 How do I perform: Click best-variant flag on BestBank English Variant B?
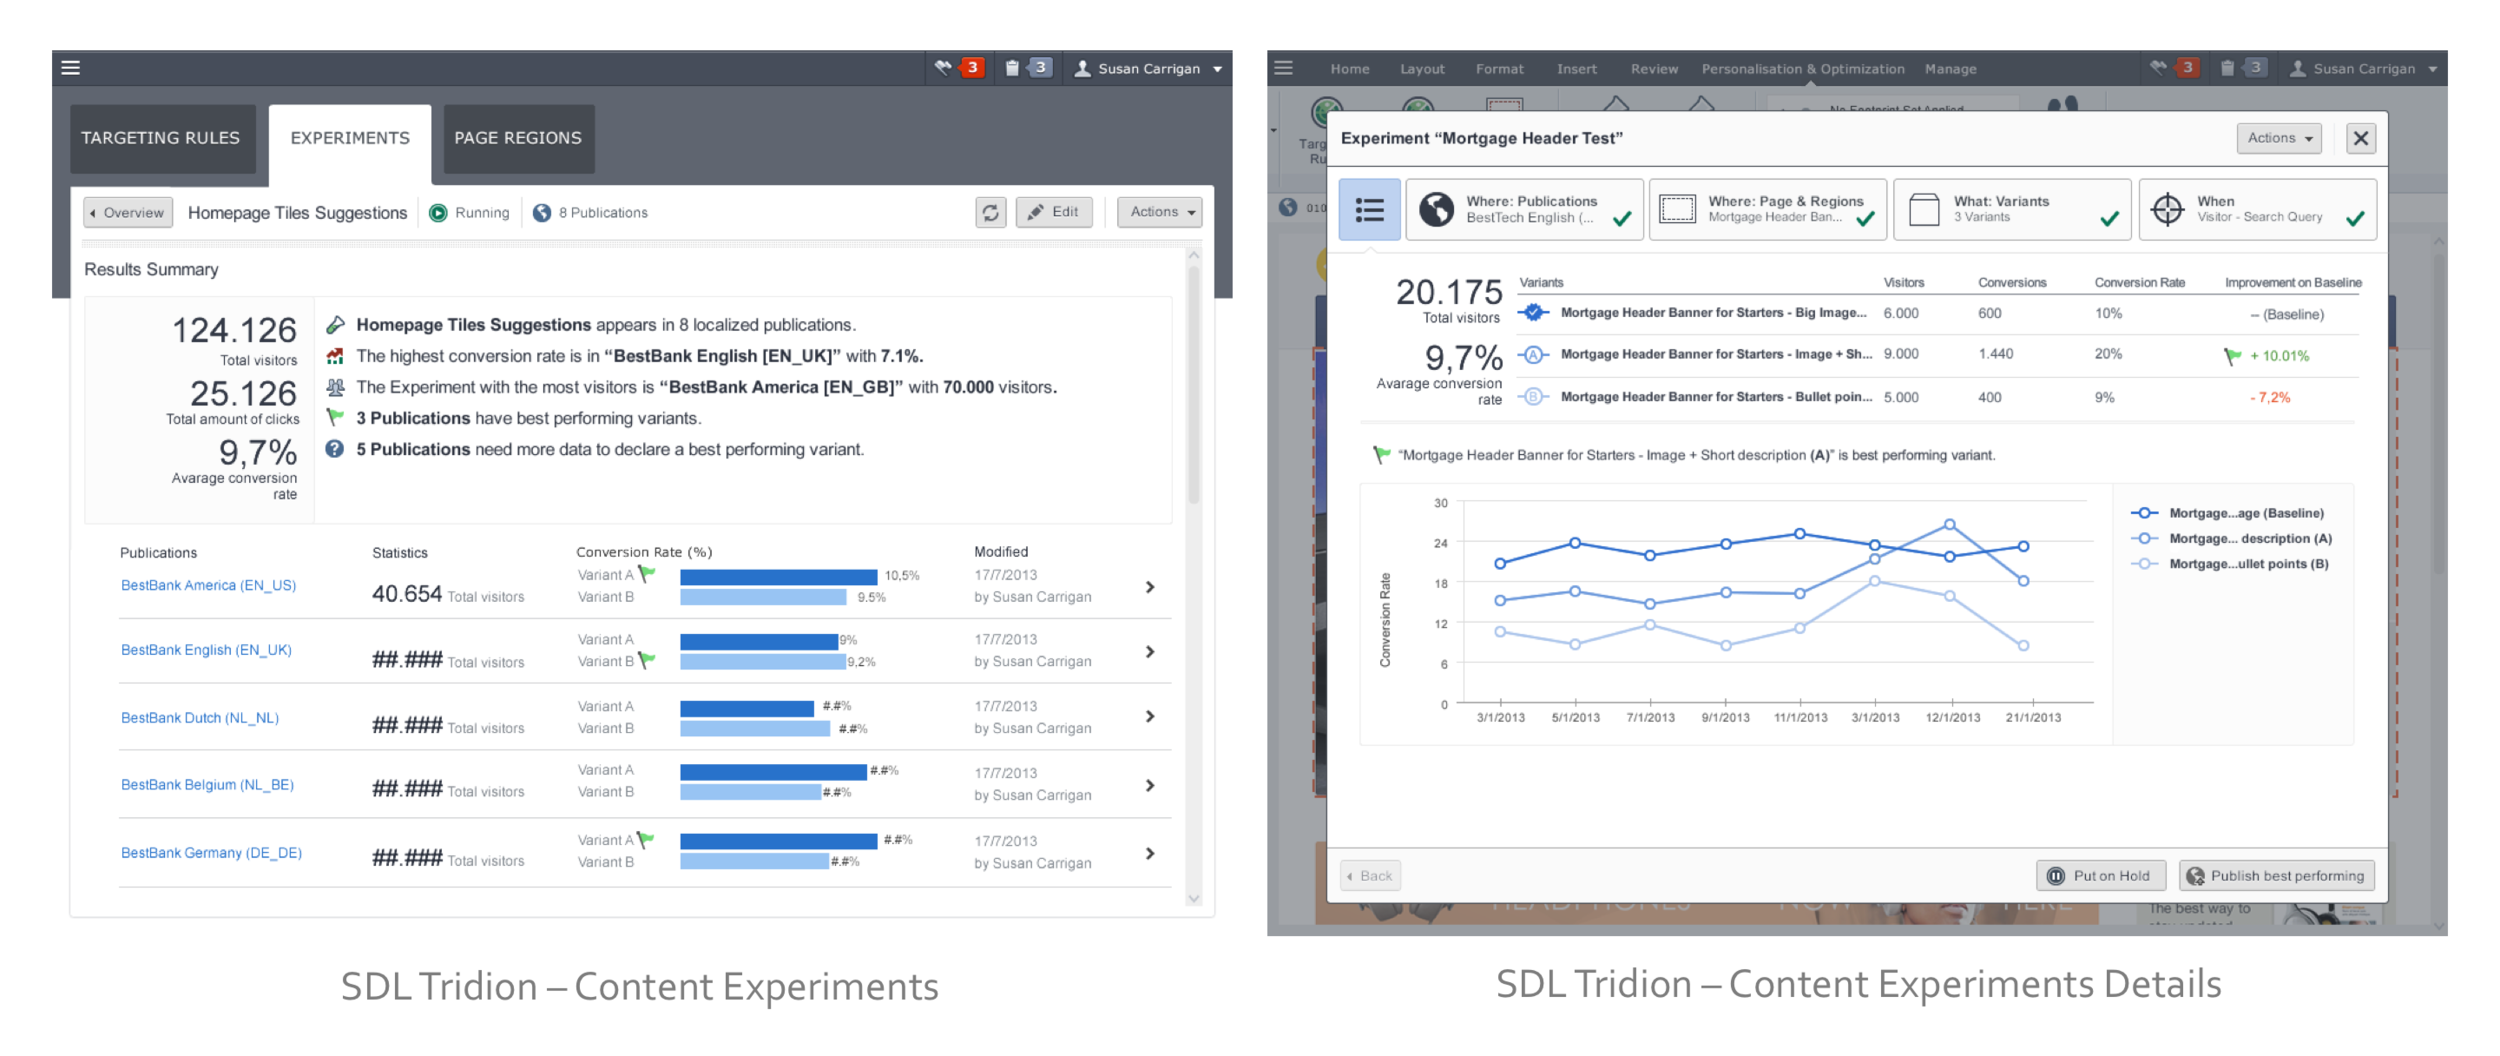point(647,660)
